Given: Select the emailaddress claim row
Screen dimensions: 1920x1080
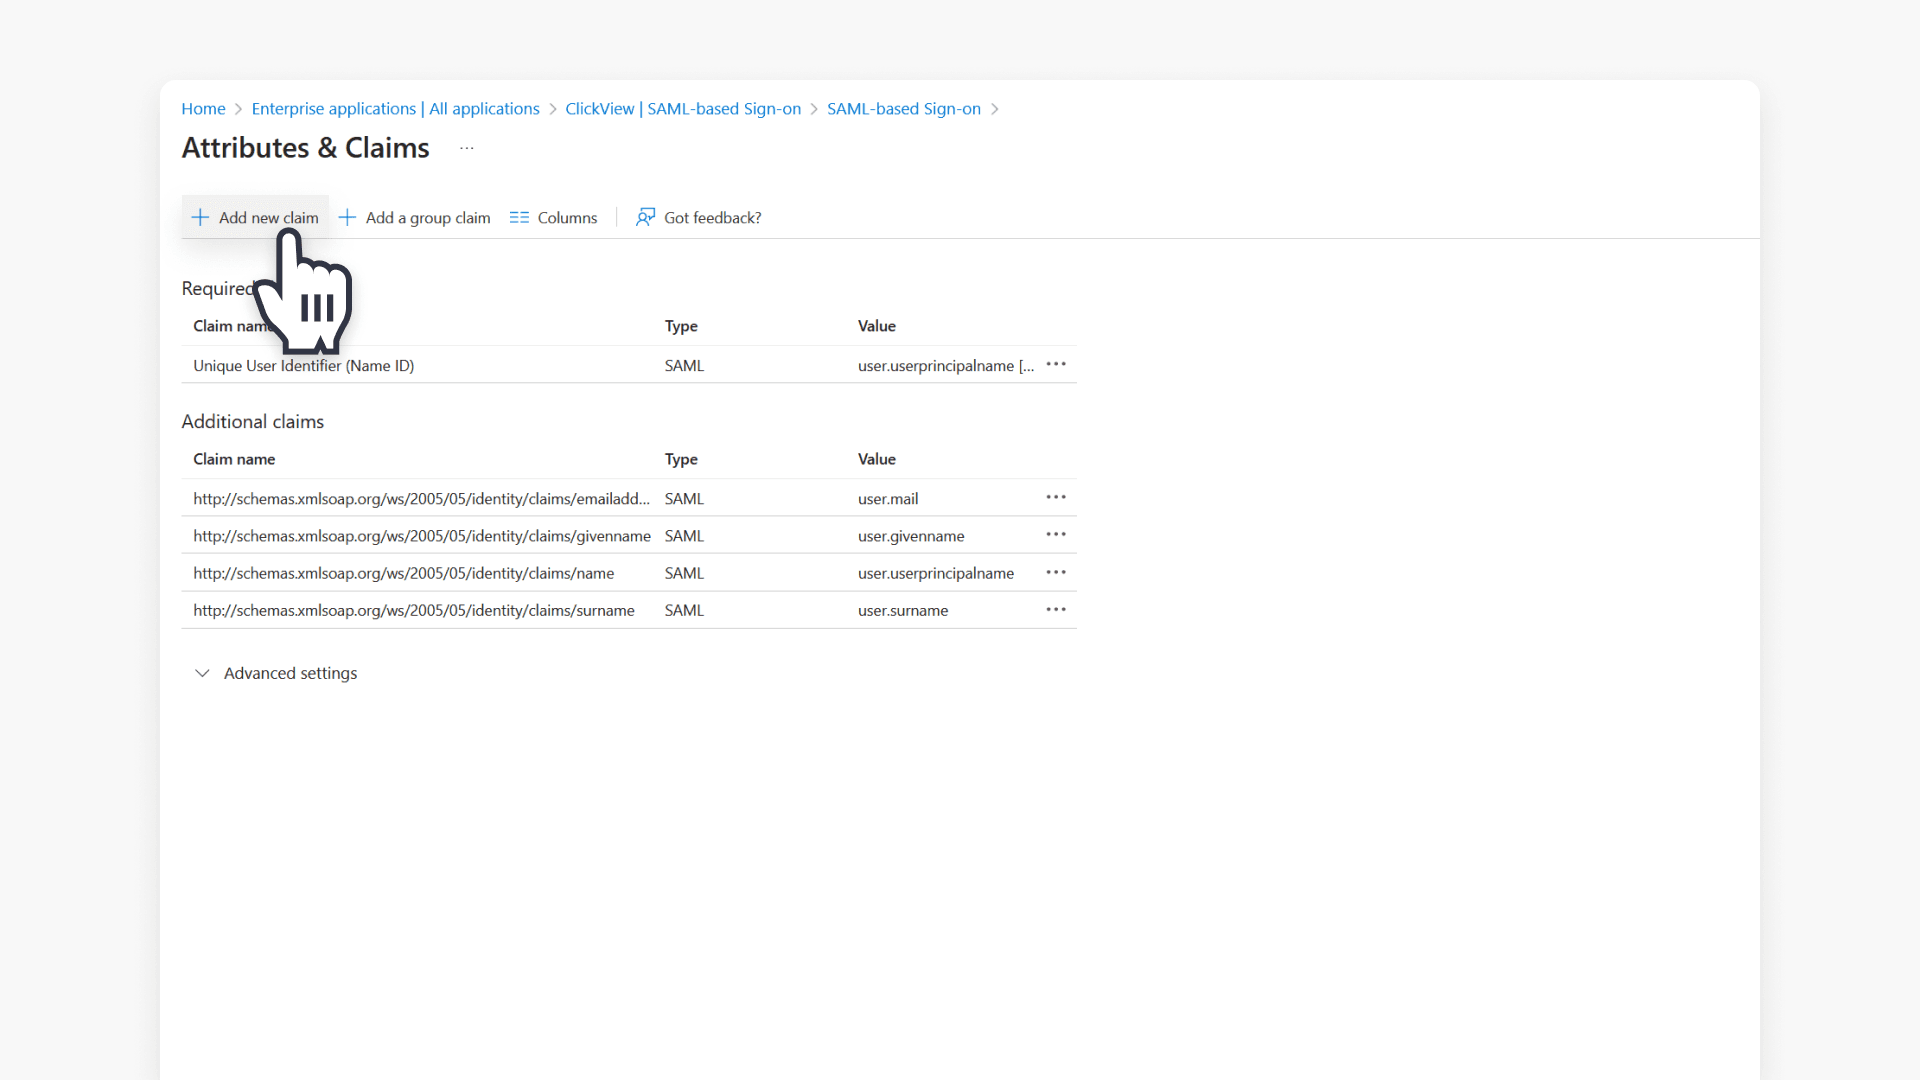Looking at the screenshot, I should pos(420,498).
